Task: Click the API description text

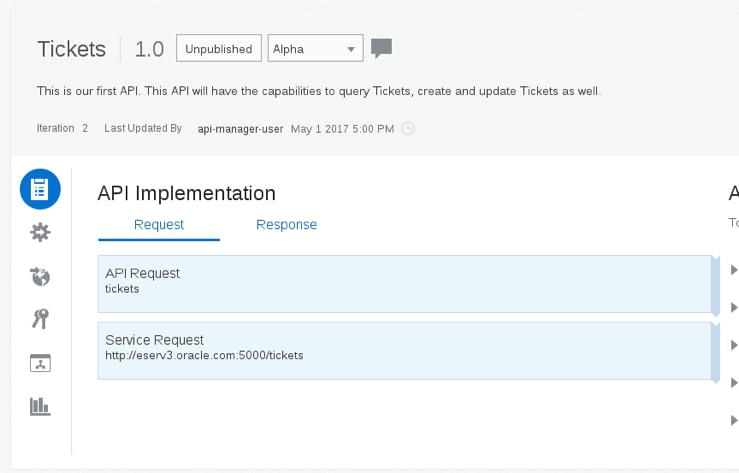Action: [x=319, y=91]
